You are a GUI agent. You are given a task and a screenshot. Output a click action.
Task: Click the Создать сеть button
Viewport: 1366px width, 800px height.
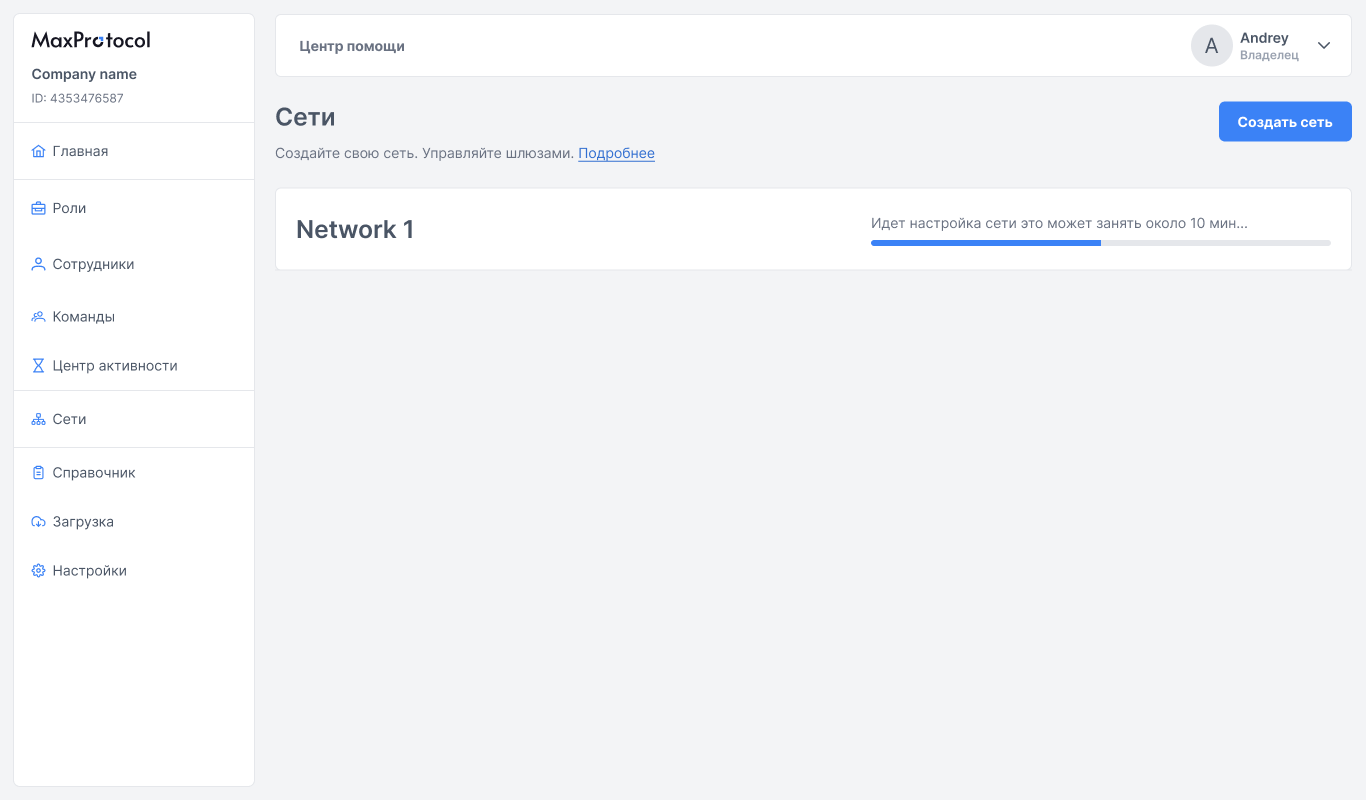pyautogui.click(x=1285, y=122)
